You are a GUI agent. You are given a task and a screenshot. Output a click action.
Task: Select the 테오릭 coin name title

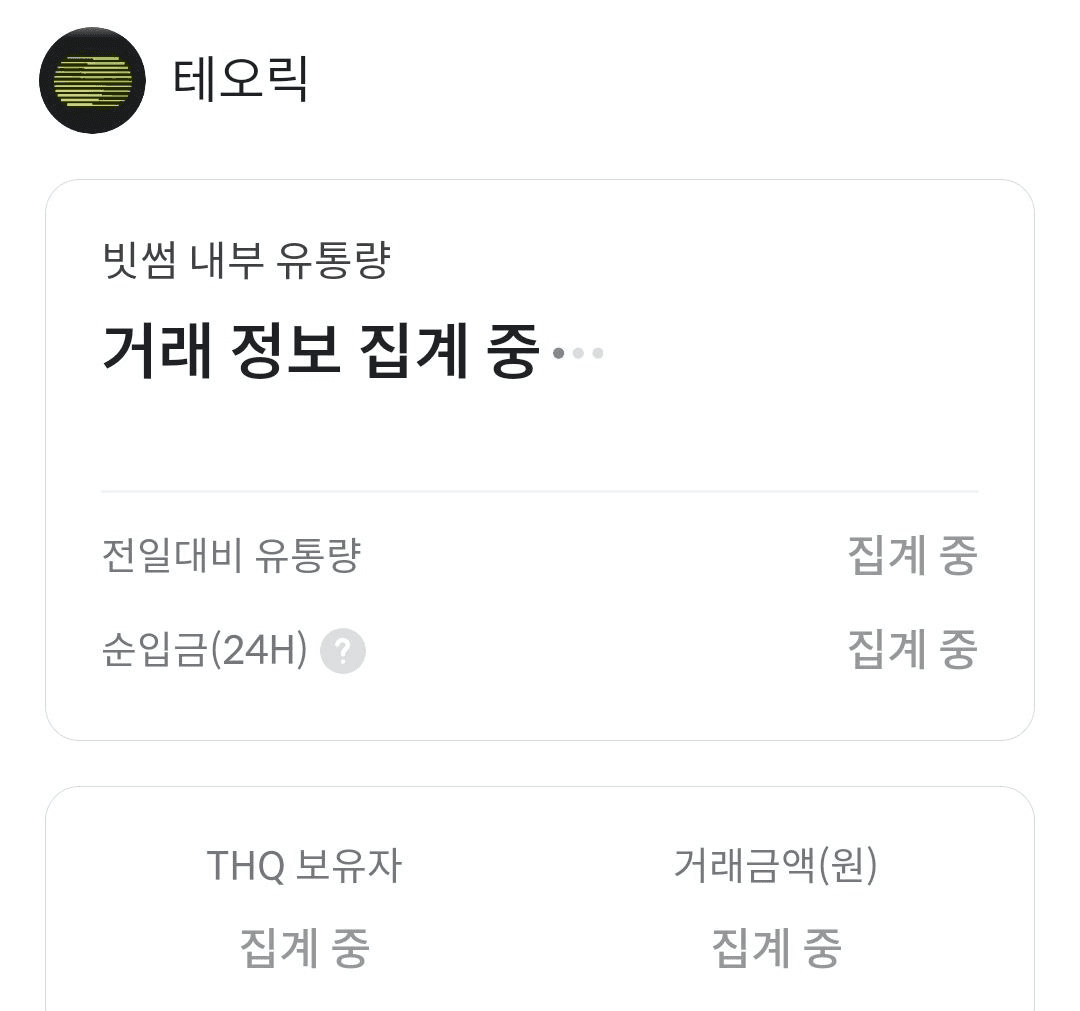tap(240, 80)
